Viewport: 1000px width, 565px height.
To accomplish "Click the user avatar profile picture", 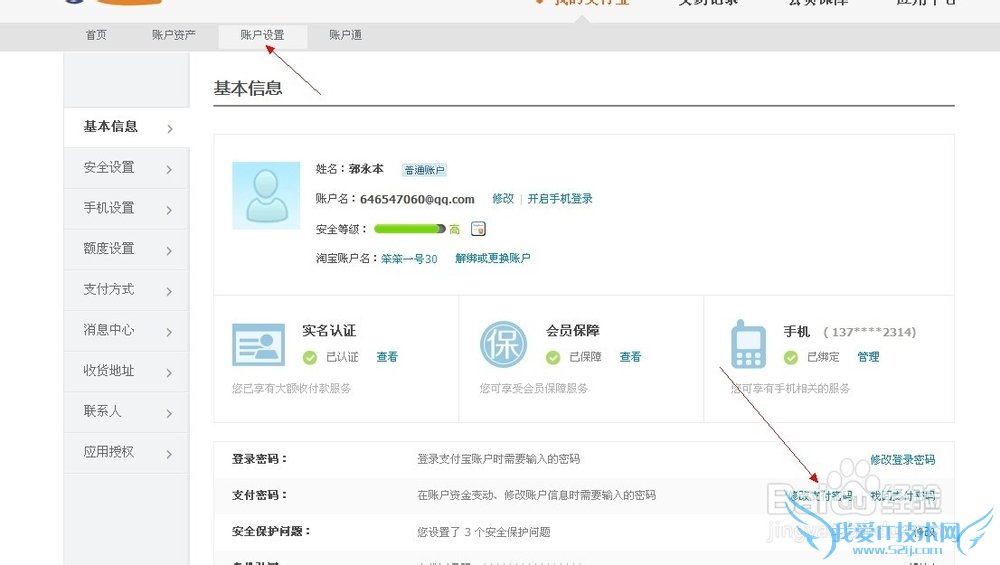I will [x=266, y=195].
